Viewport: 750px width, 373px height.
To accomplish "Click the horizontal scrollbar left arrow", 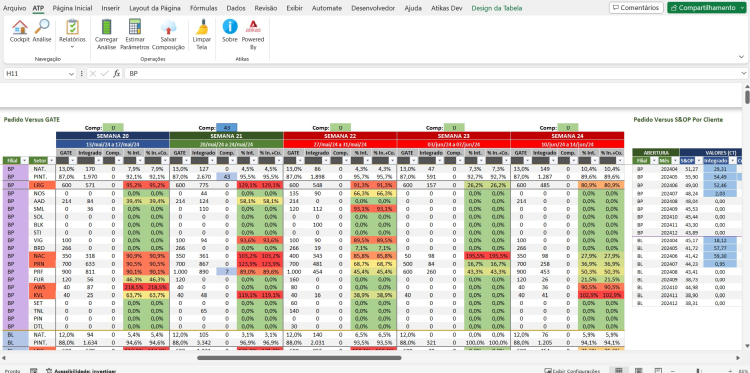I will tap(3, 358).
